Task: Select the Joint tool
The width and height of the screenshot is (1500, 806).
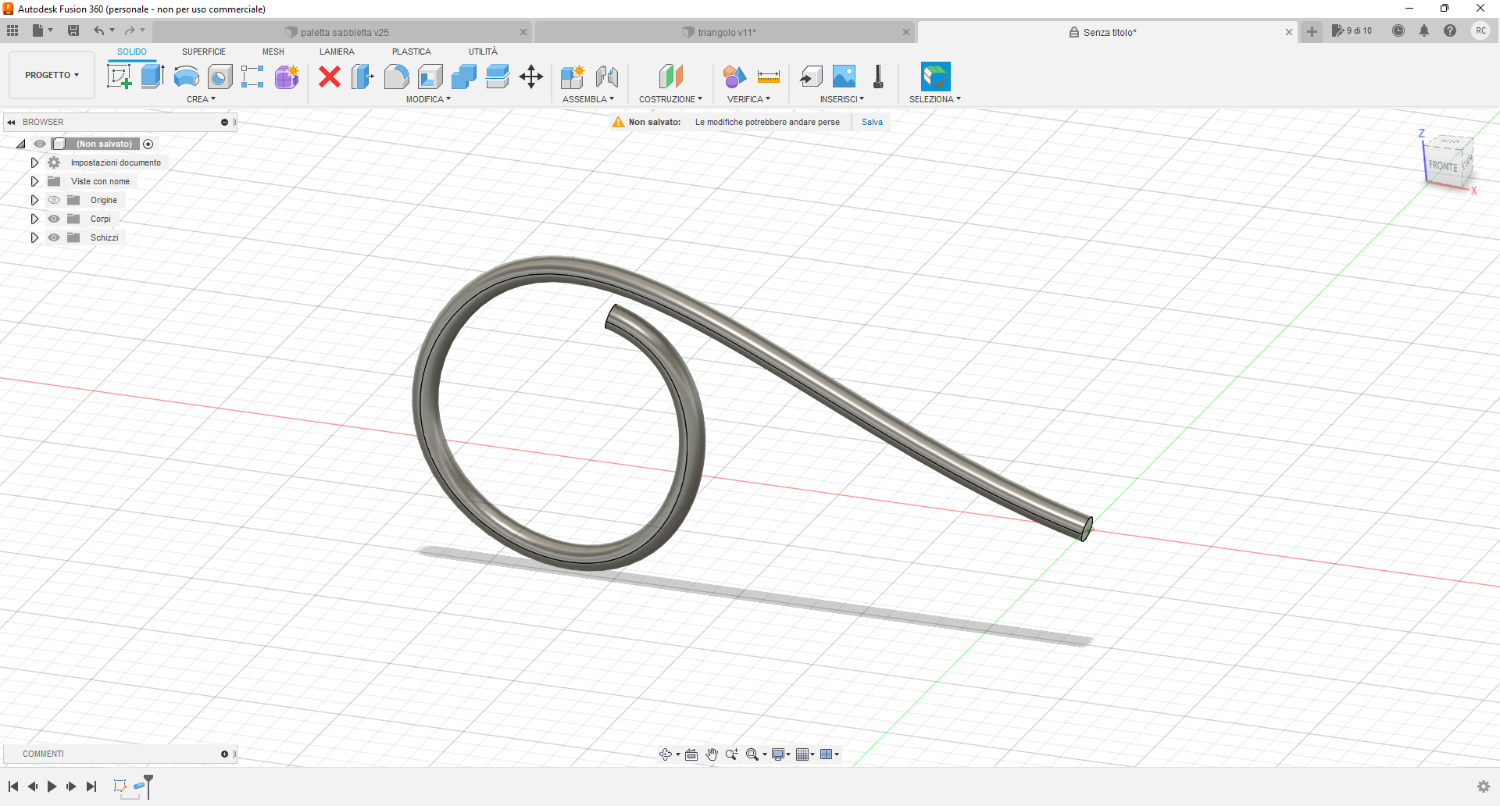Action: pos(606,76)
